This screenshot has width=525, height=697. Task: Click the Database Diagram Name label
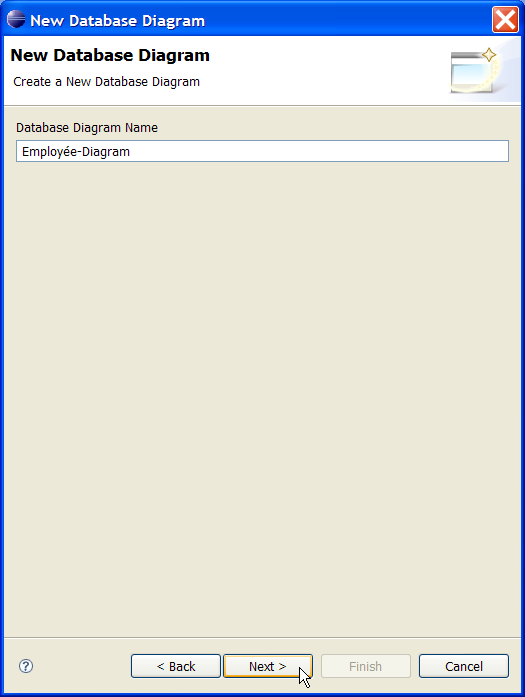click(x=87, y=128)
